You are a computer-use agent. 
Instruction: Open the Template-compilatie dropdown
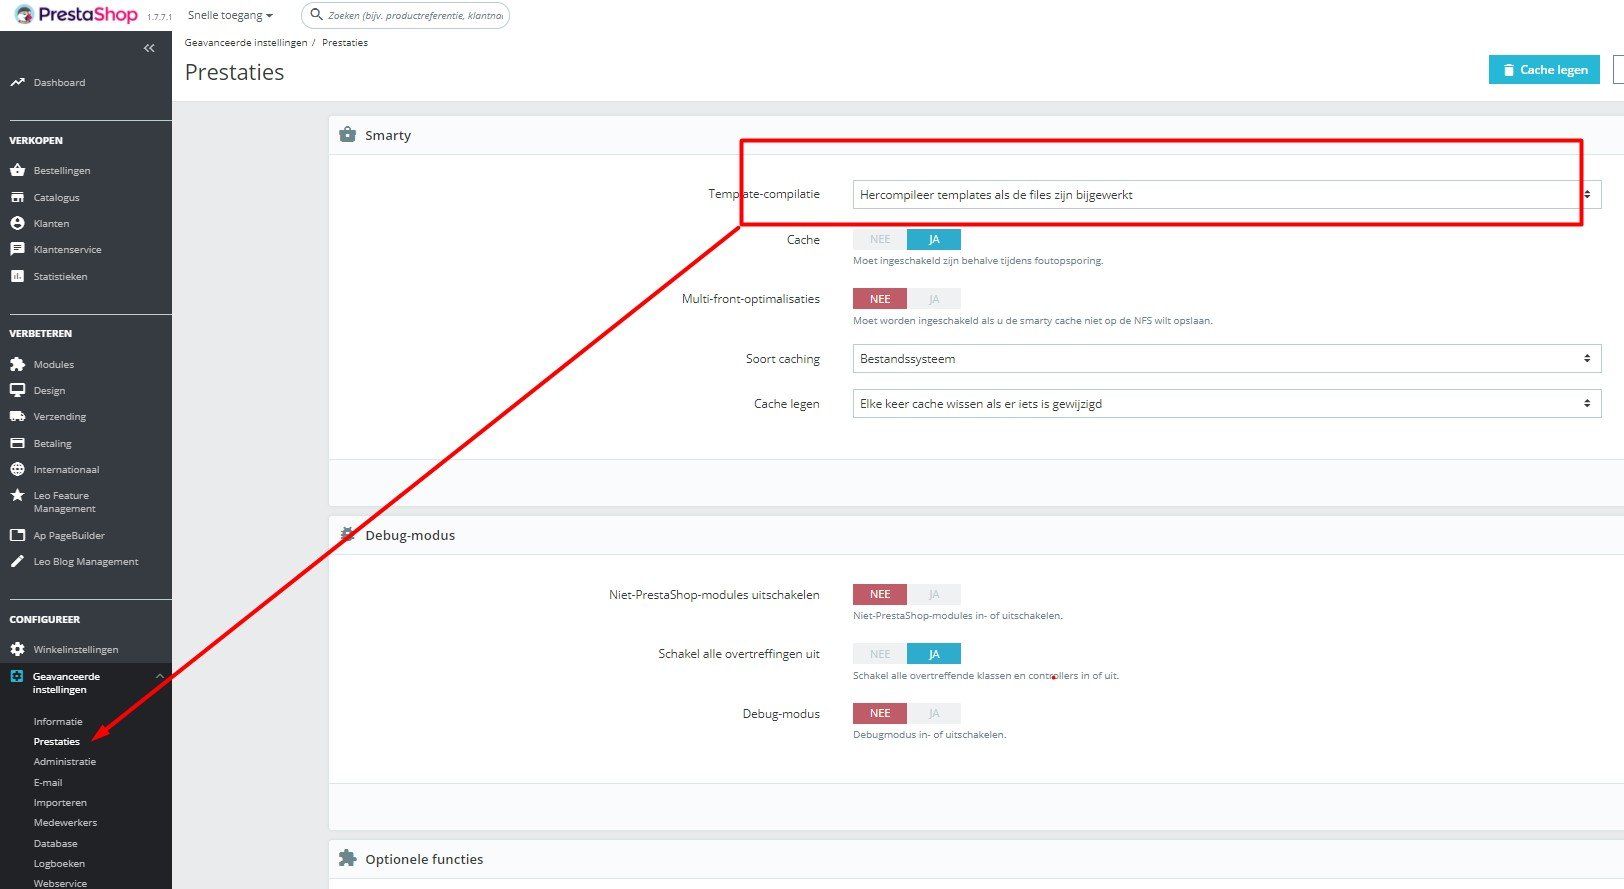click(x=1227, y=195)
